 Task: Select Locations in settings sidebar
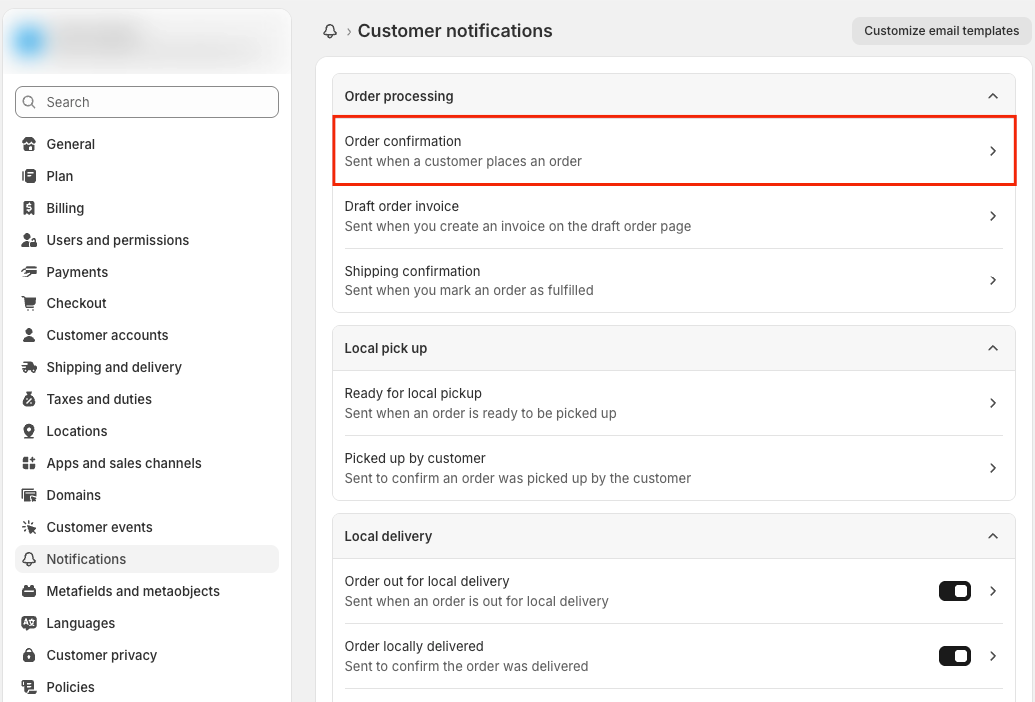[147, 431]
